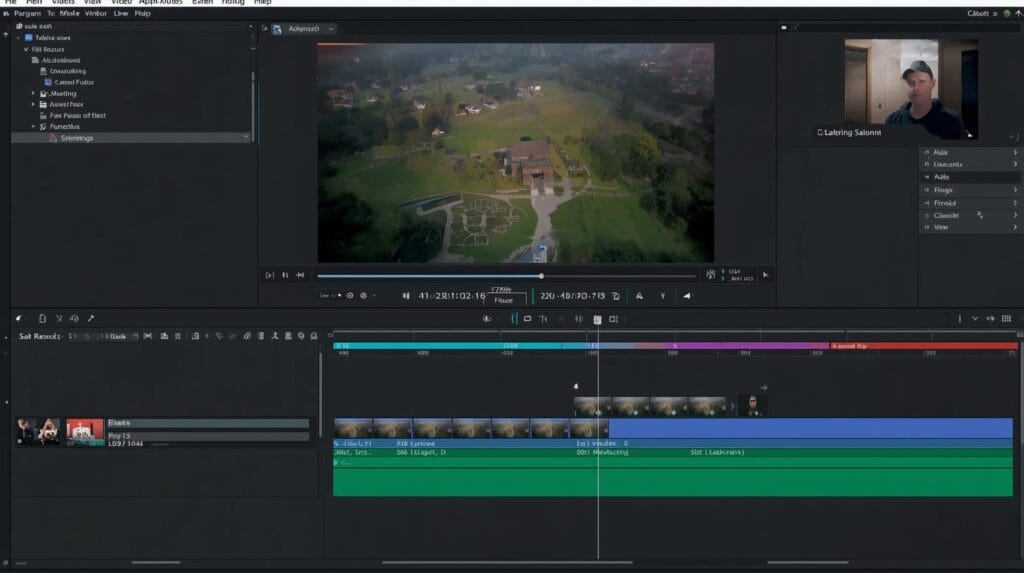Click the wrench icon in the timeline toolbar
Image resolution: width=1024 pixels, height=573 pixels.
coord(91,318)
